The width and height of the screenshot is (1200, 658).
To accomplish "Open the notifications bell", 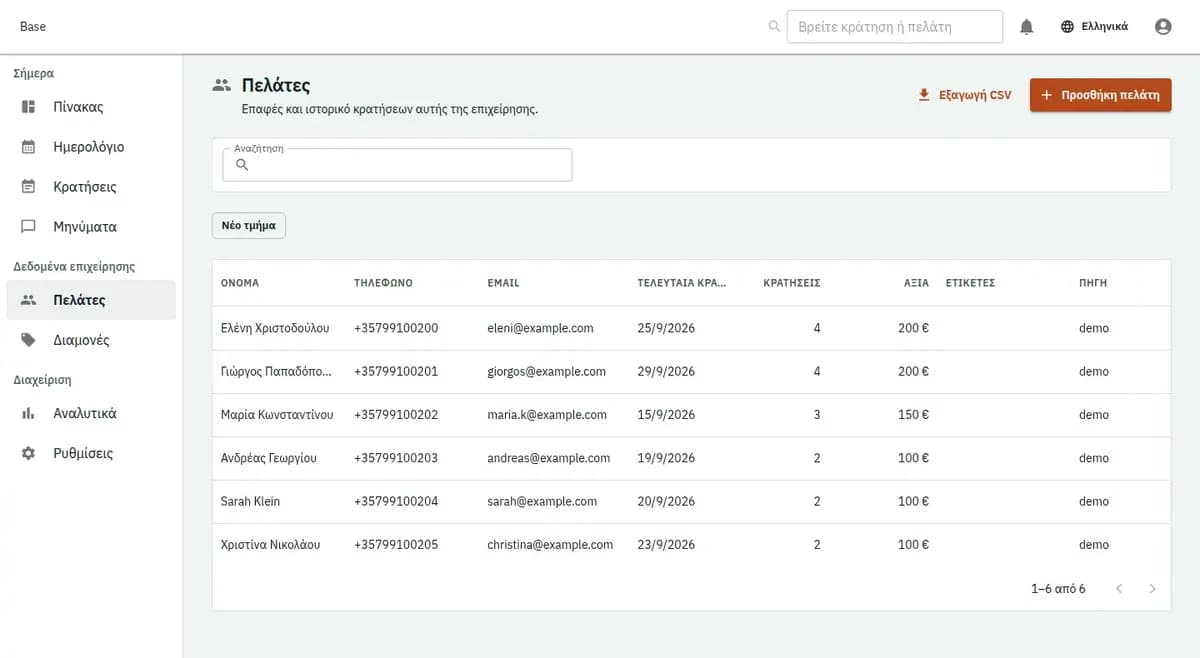I will (1026, 27).
